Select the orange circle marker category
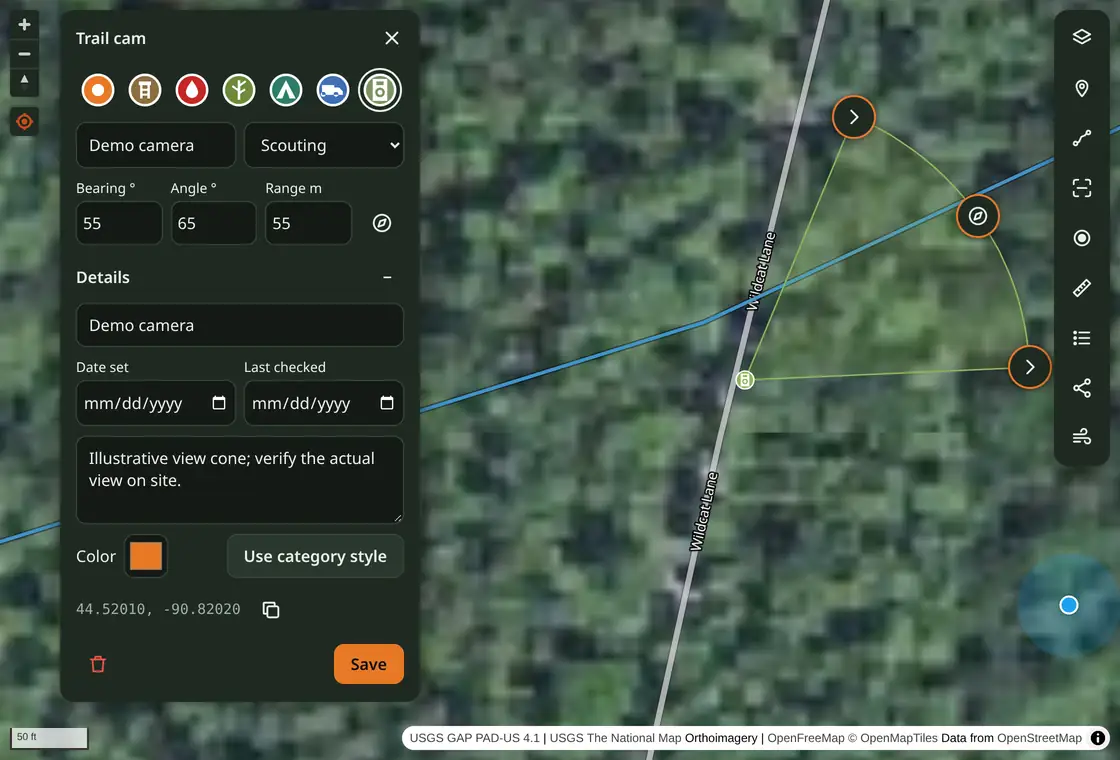 tap(98, 91)
